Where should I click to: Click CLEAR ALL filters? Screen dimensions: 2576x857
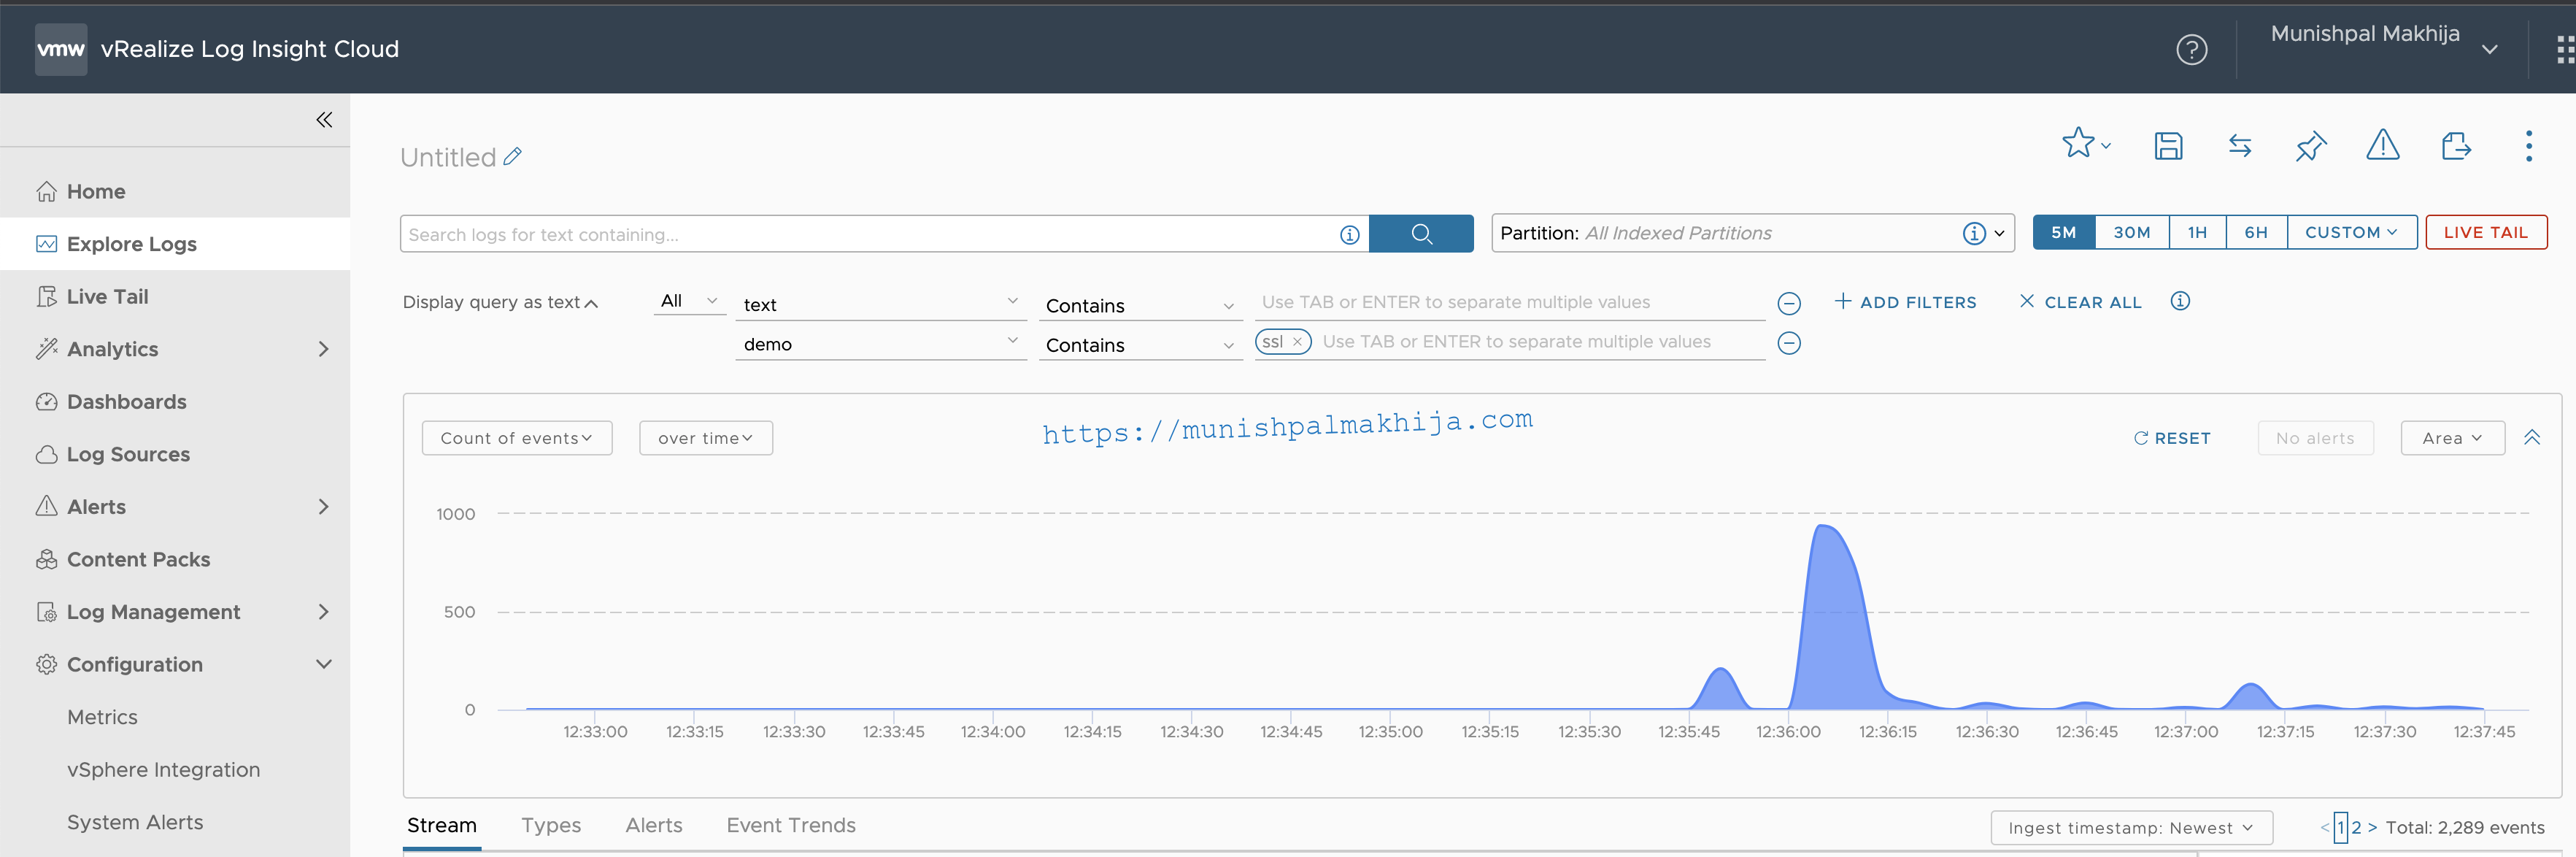pyautogui.click(x=2080, y=302)
